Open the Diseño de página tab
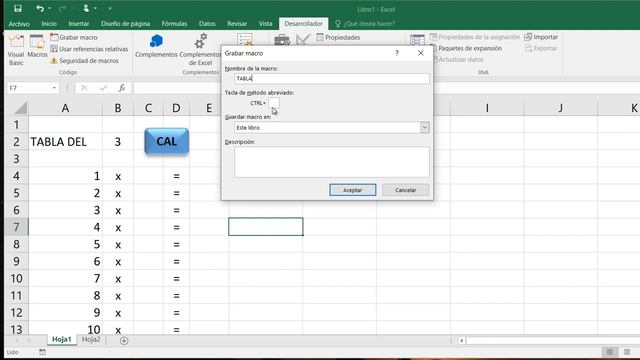The width and height of the screenshot is (640, 360). (125, 24)
